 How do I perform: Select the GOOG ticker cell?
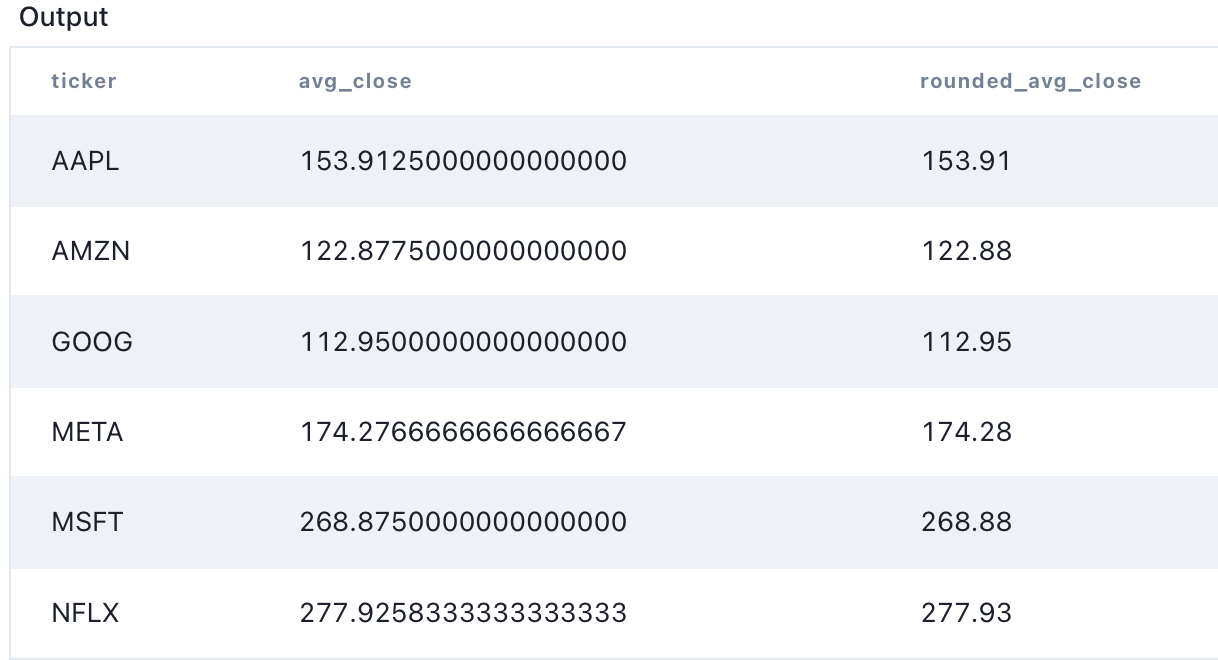coord(92,342)
